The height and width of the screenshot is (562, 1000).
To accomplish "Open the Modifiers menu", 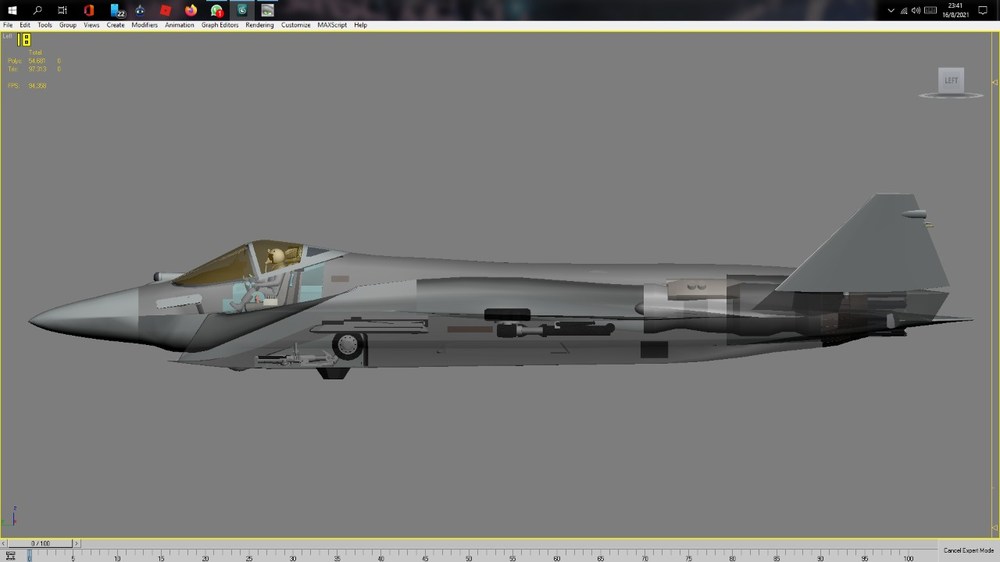I will click(144, 25).
